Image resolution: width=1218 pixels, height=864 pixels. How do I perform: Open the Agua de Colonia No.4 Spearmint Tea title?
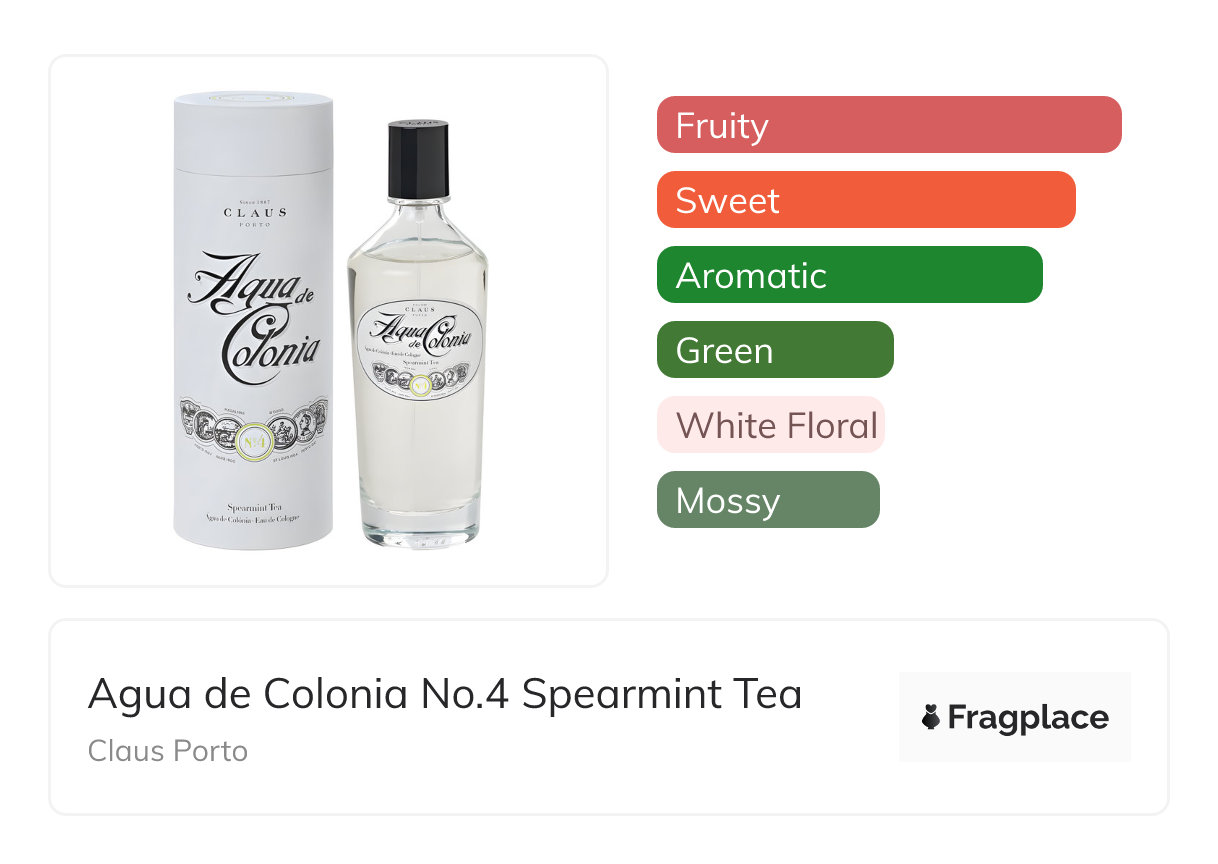coord(445,694)
